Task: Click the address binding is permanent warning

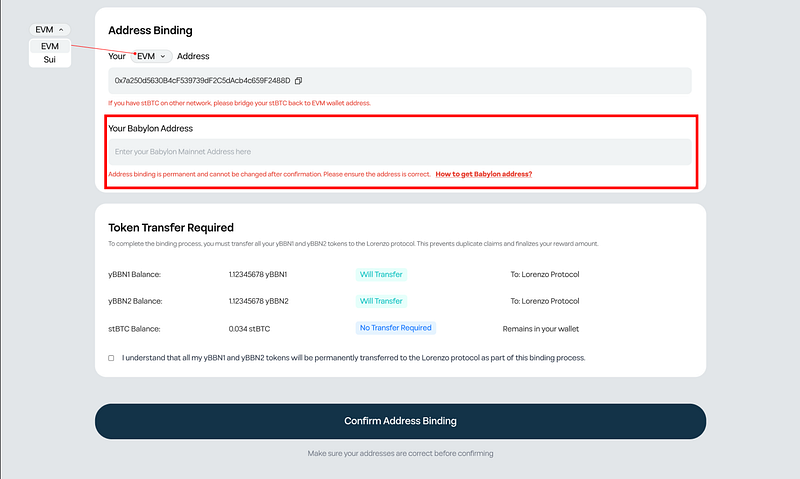Action: pos(269,174)
